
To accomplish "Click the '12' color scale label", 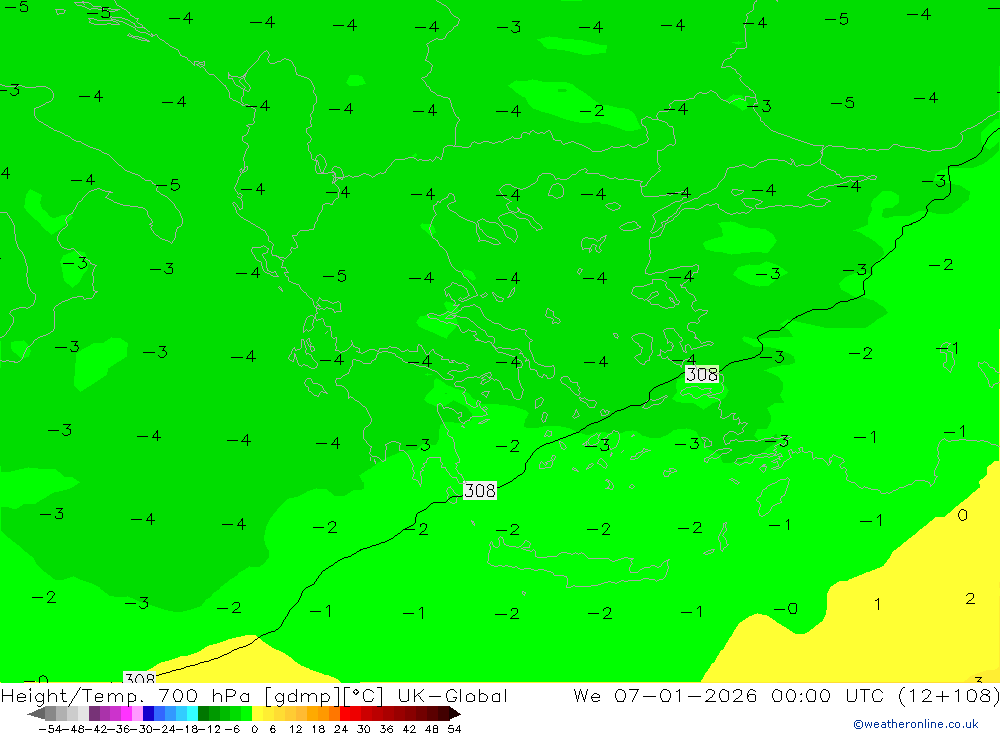I will tap(296, 729).
